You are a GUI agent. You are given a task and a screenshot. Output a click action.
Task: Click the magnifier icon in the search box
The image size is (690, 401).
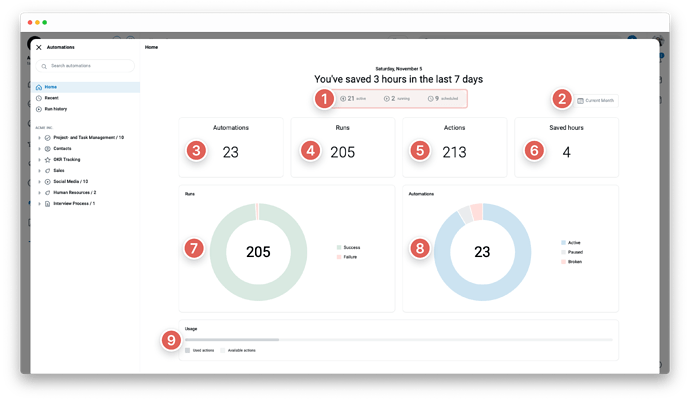pos(44,66)
